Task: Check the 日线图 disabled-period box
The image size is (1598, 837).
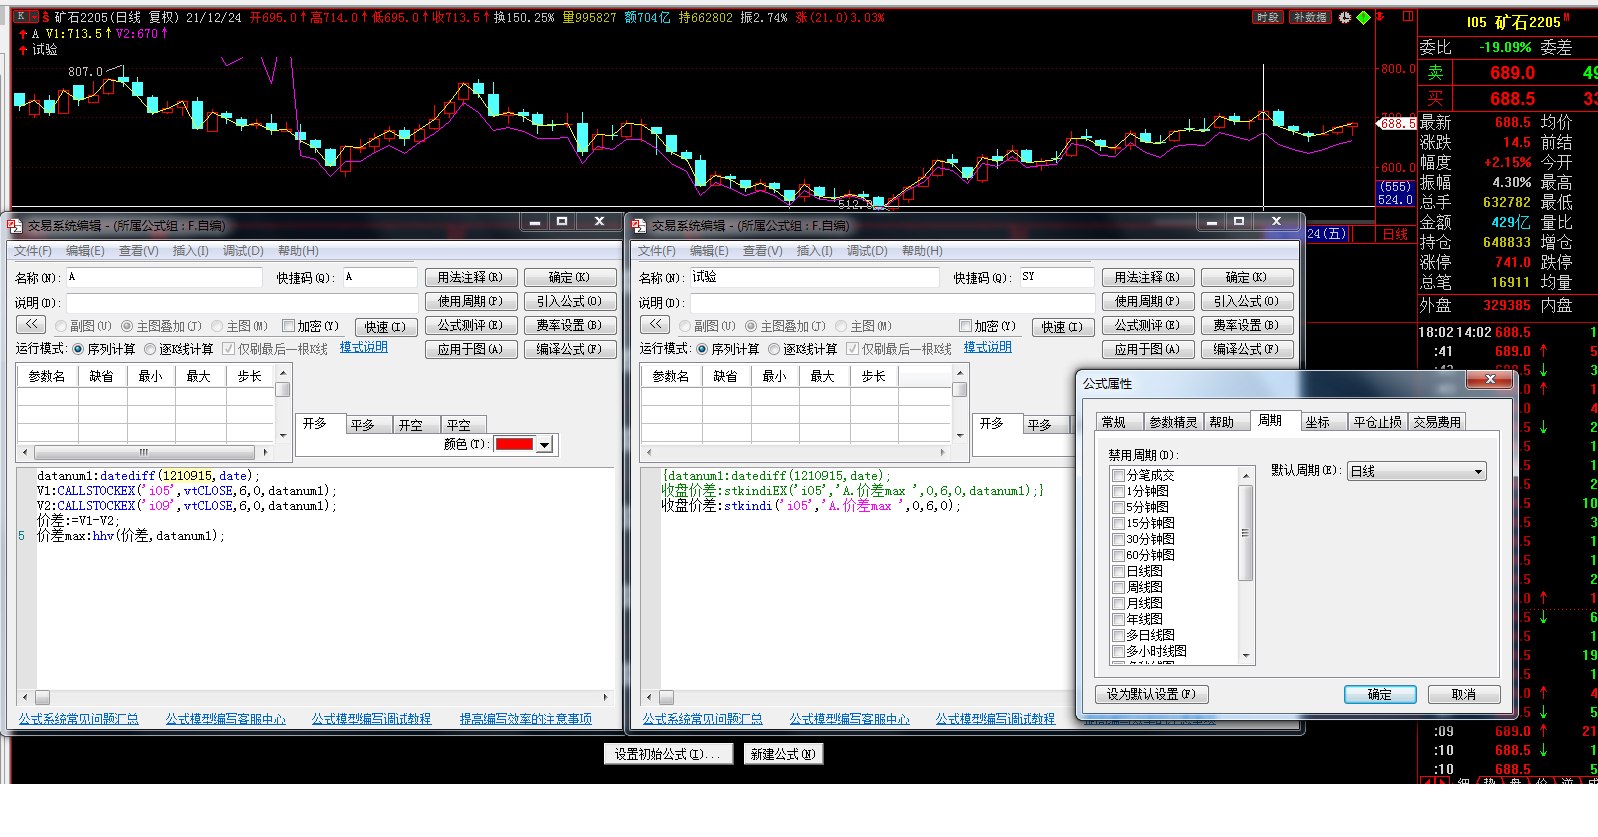Action: click(1119, 572)
